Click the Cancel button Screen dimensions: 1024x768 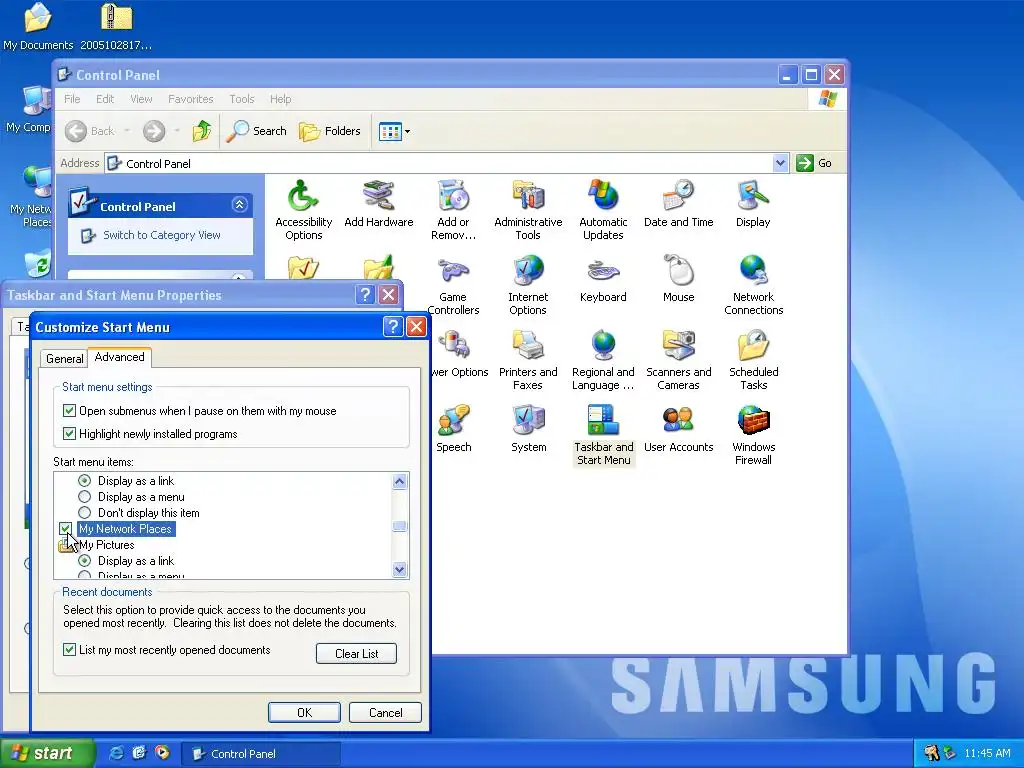tap(385, 712)
